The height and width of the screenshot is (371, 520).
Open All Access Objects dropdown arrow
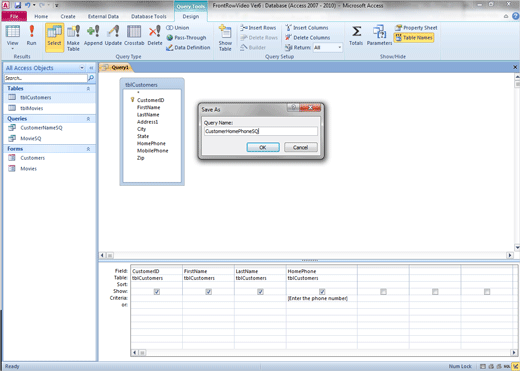82,68
